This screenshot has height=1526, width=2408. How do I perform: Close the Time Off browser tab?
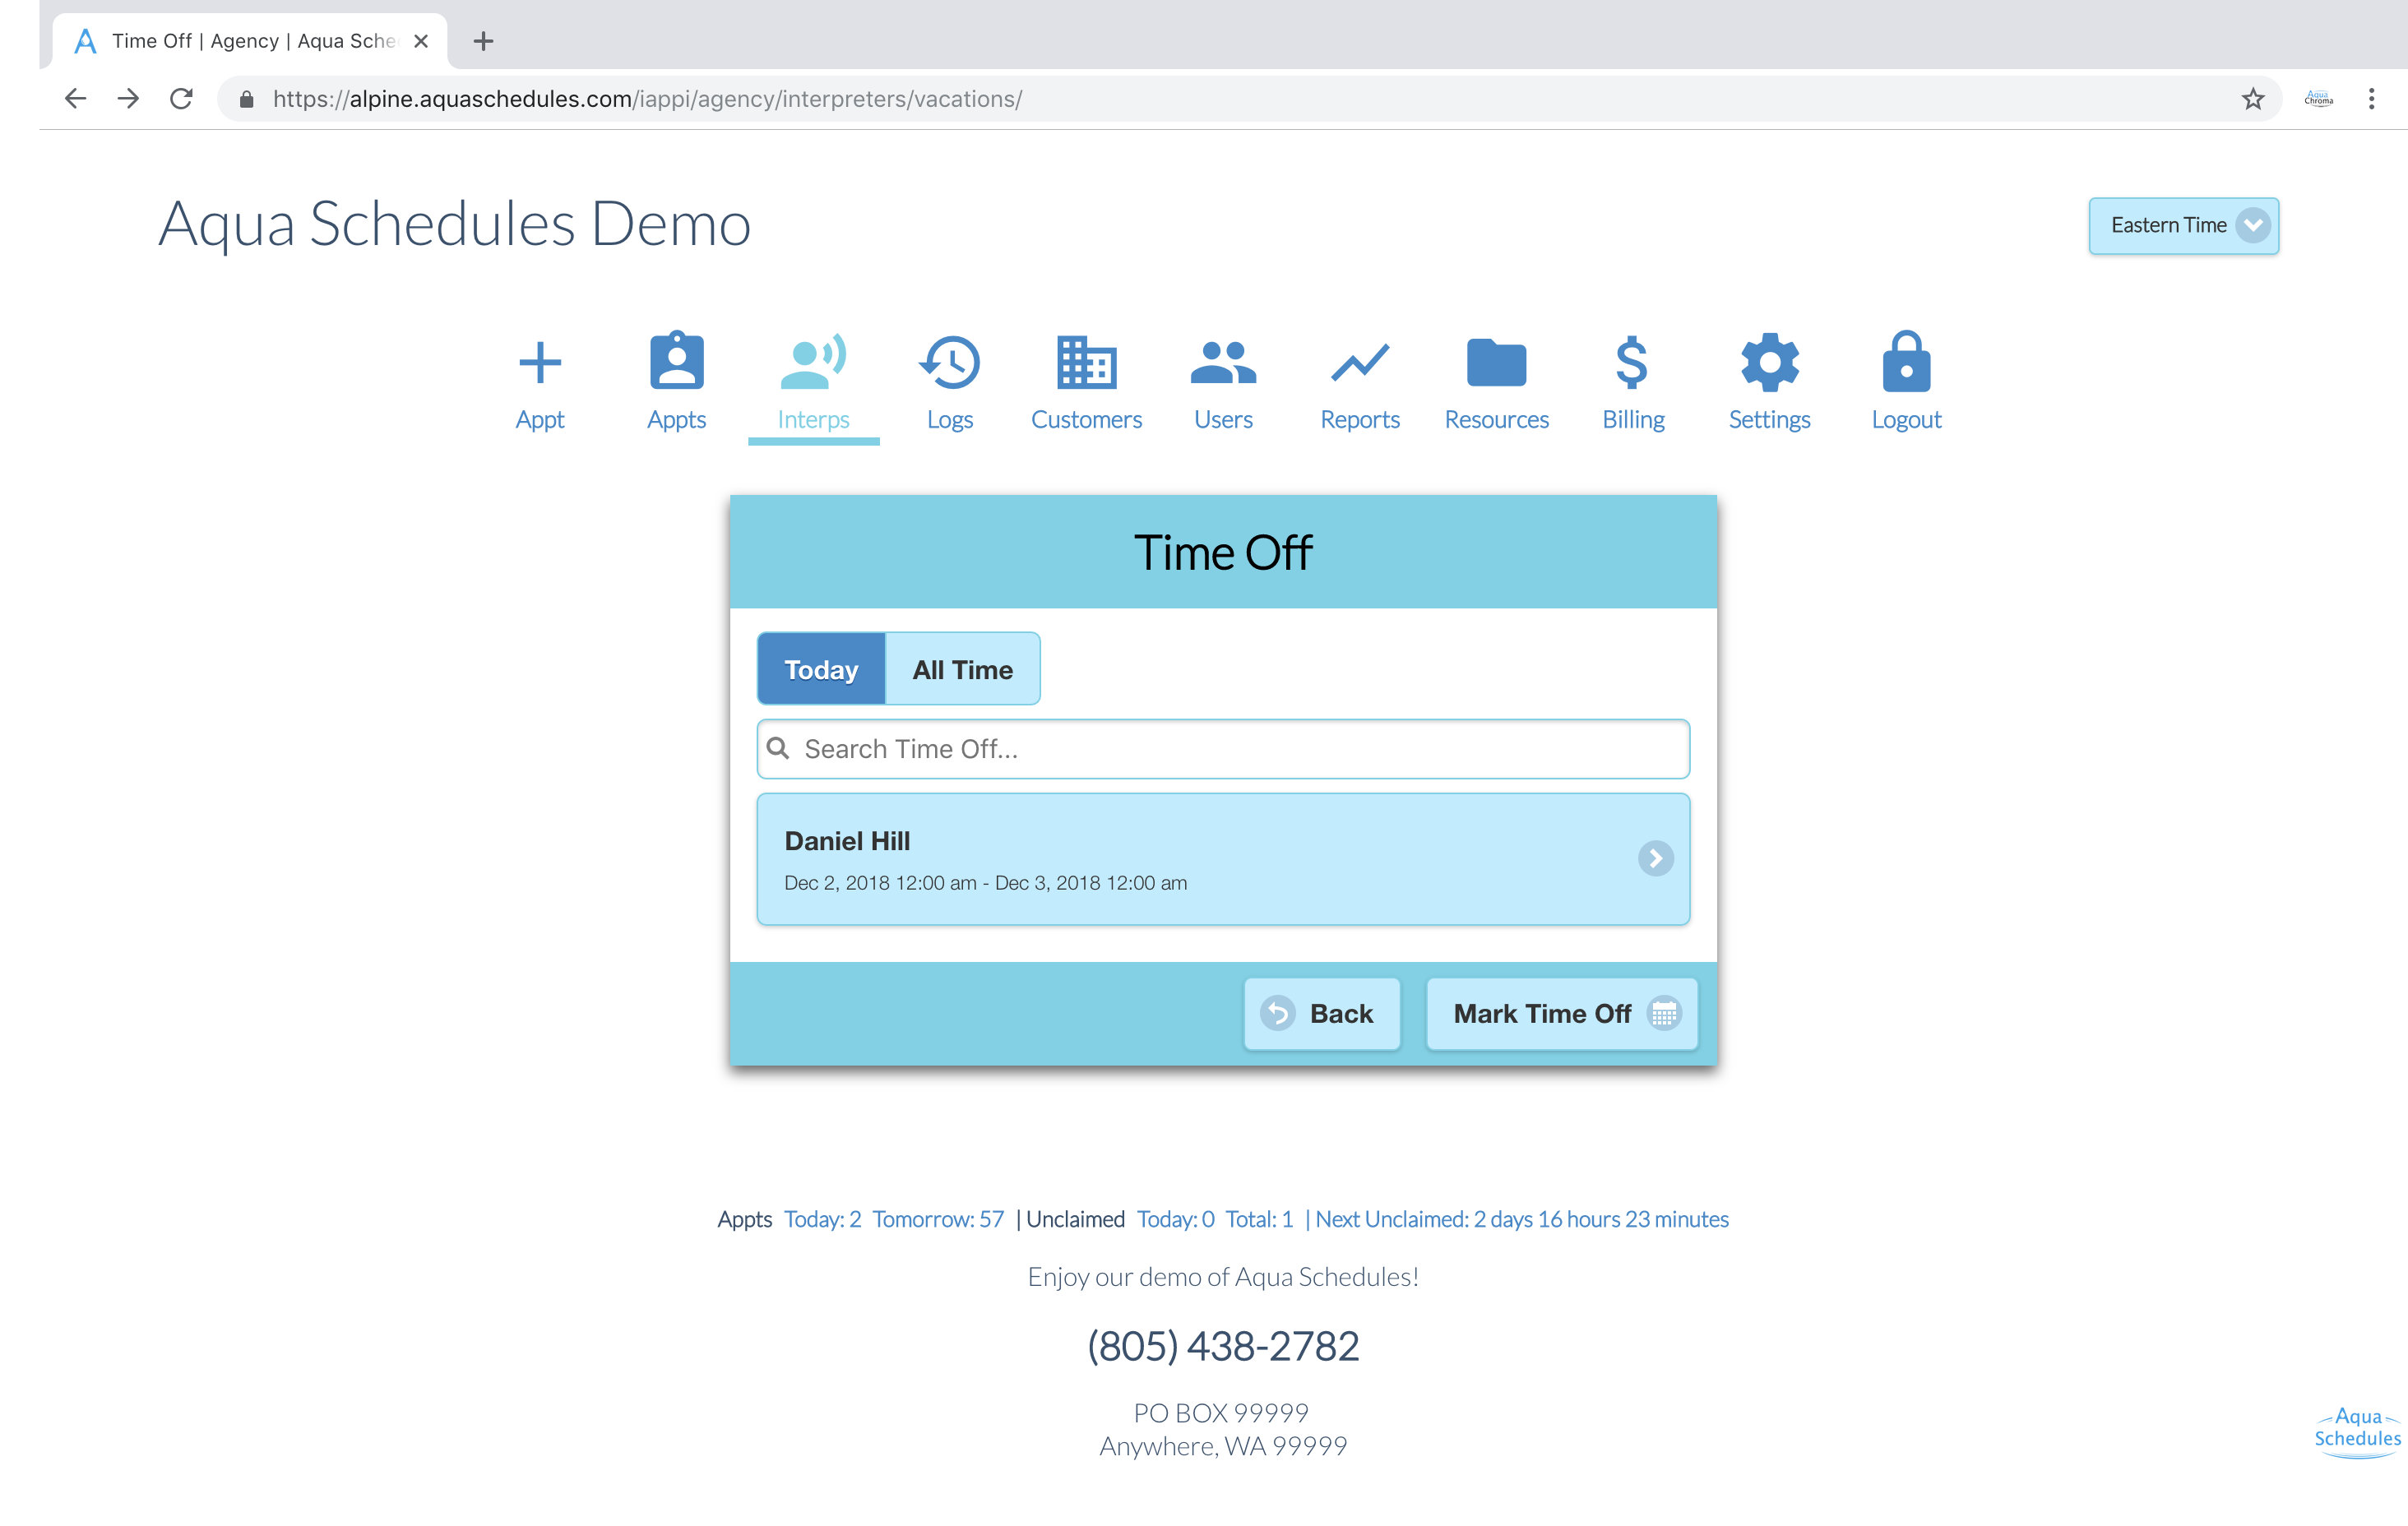coord(421,41)
